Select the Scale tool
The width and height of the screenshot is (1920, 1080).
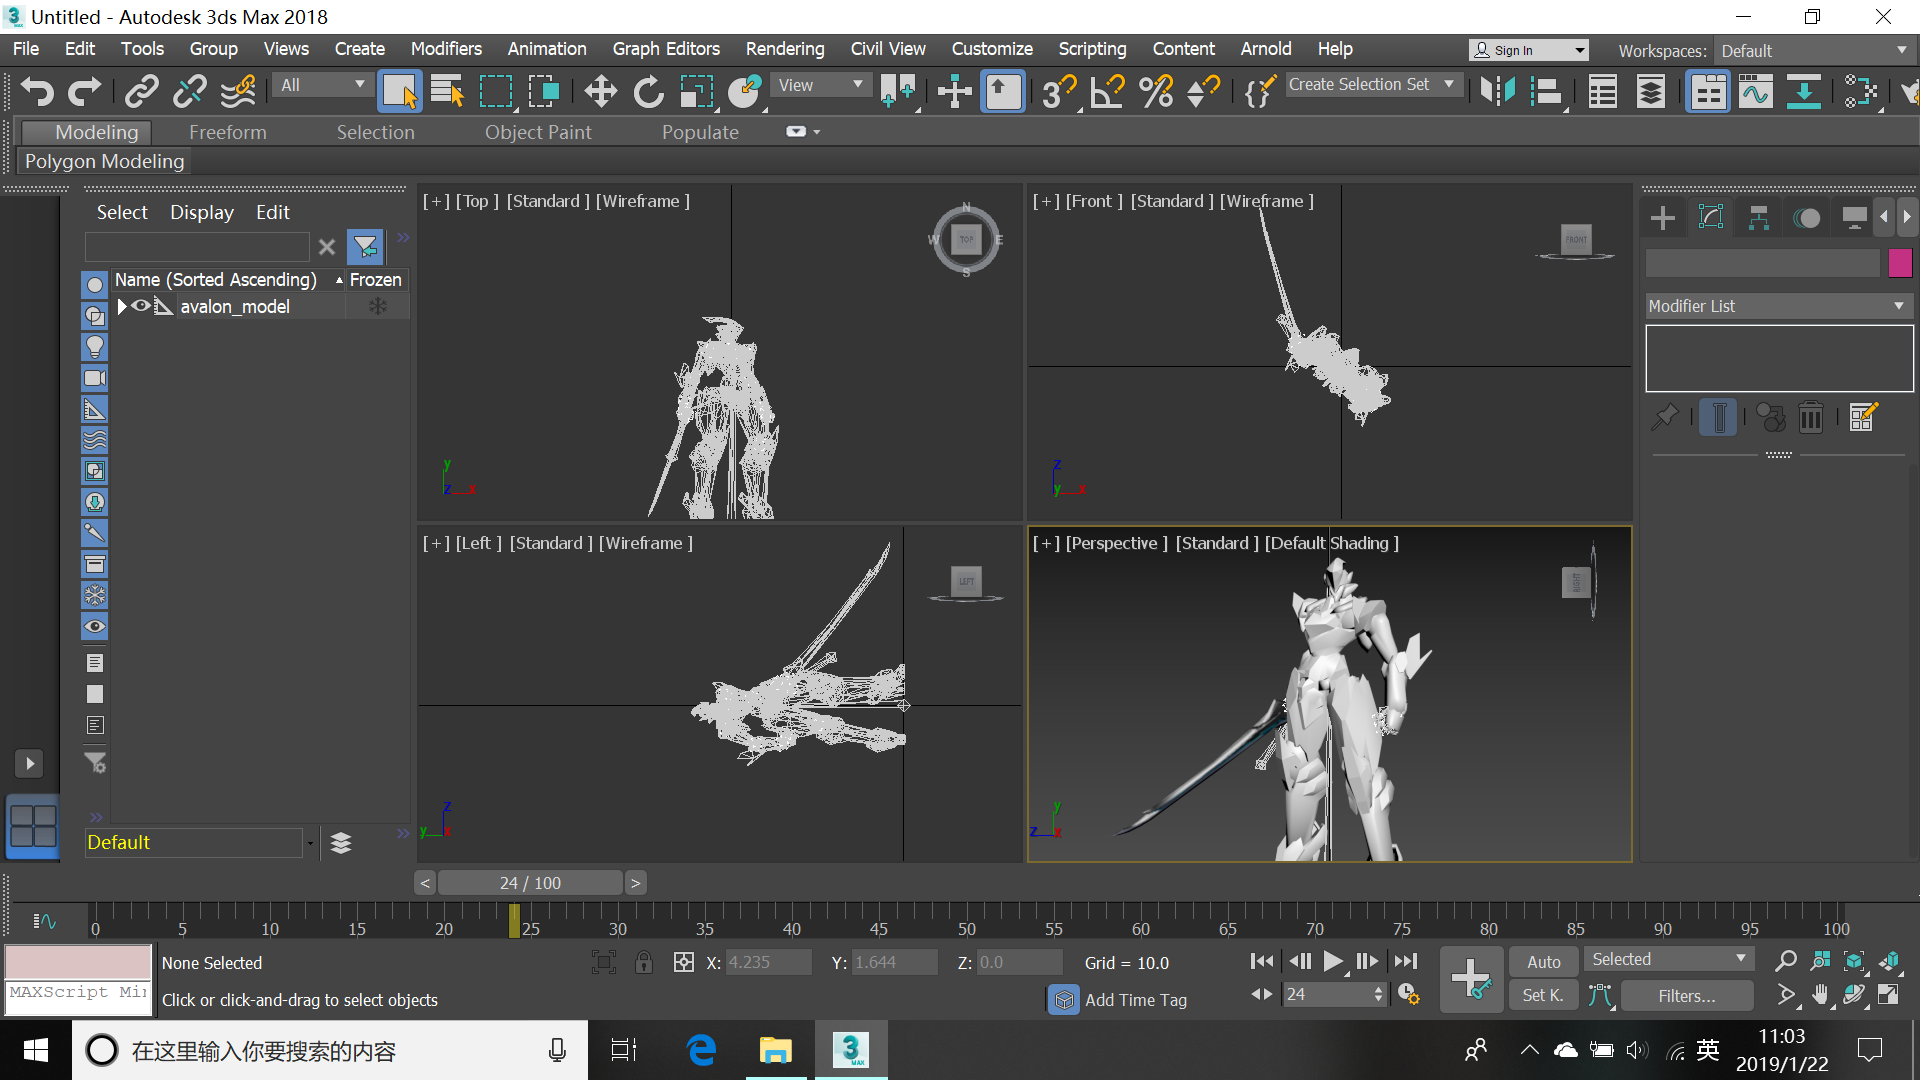coord(697,91)
